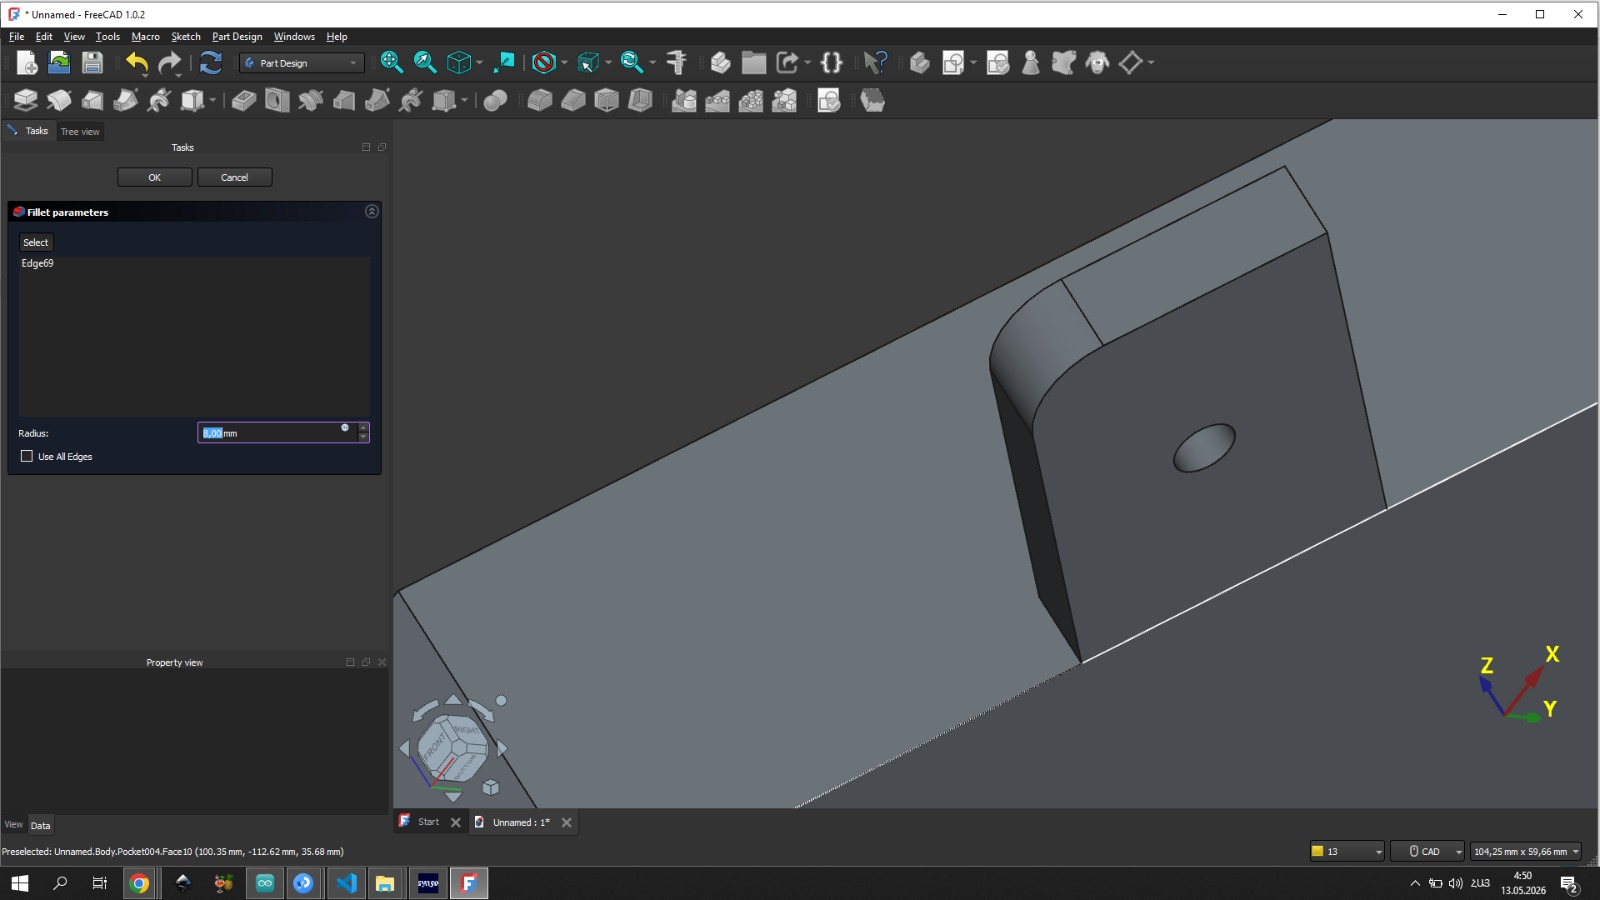This screenshot has width=1600, height=900.
Task: Align view to selected face
Action: [x=504, y=63]
